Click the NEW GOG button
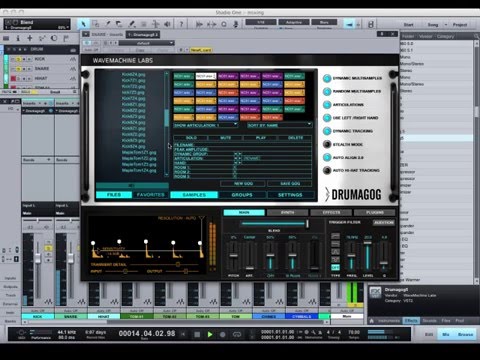The image size is (480, 360). (243, 183)
